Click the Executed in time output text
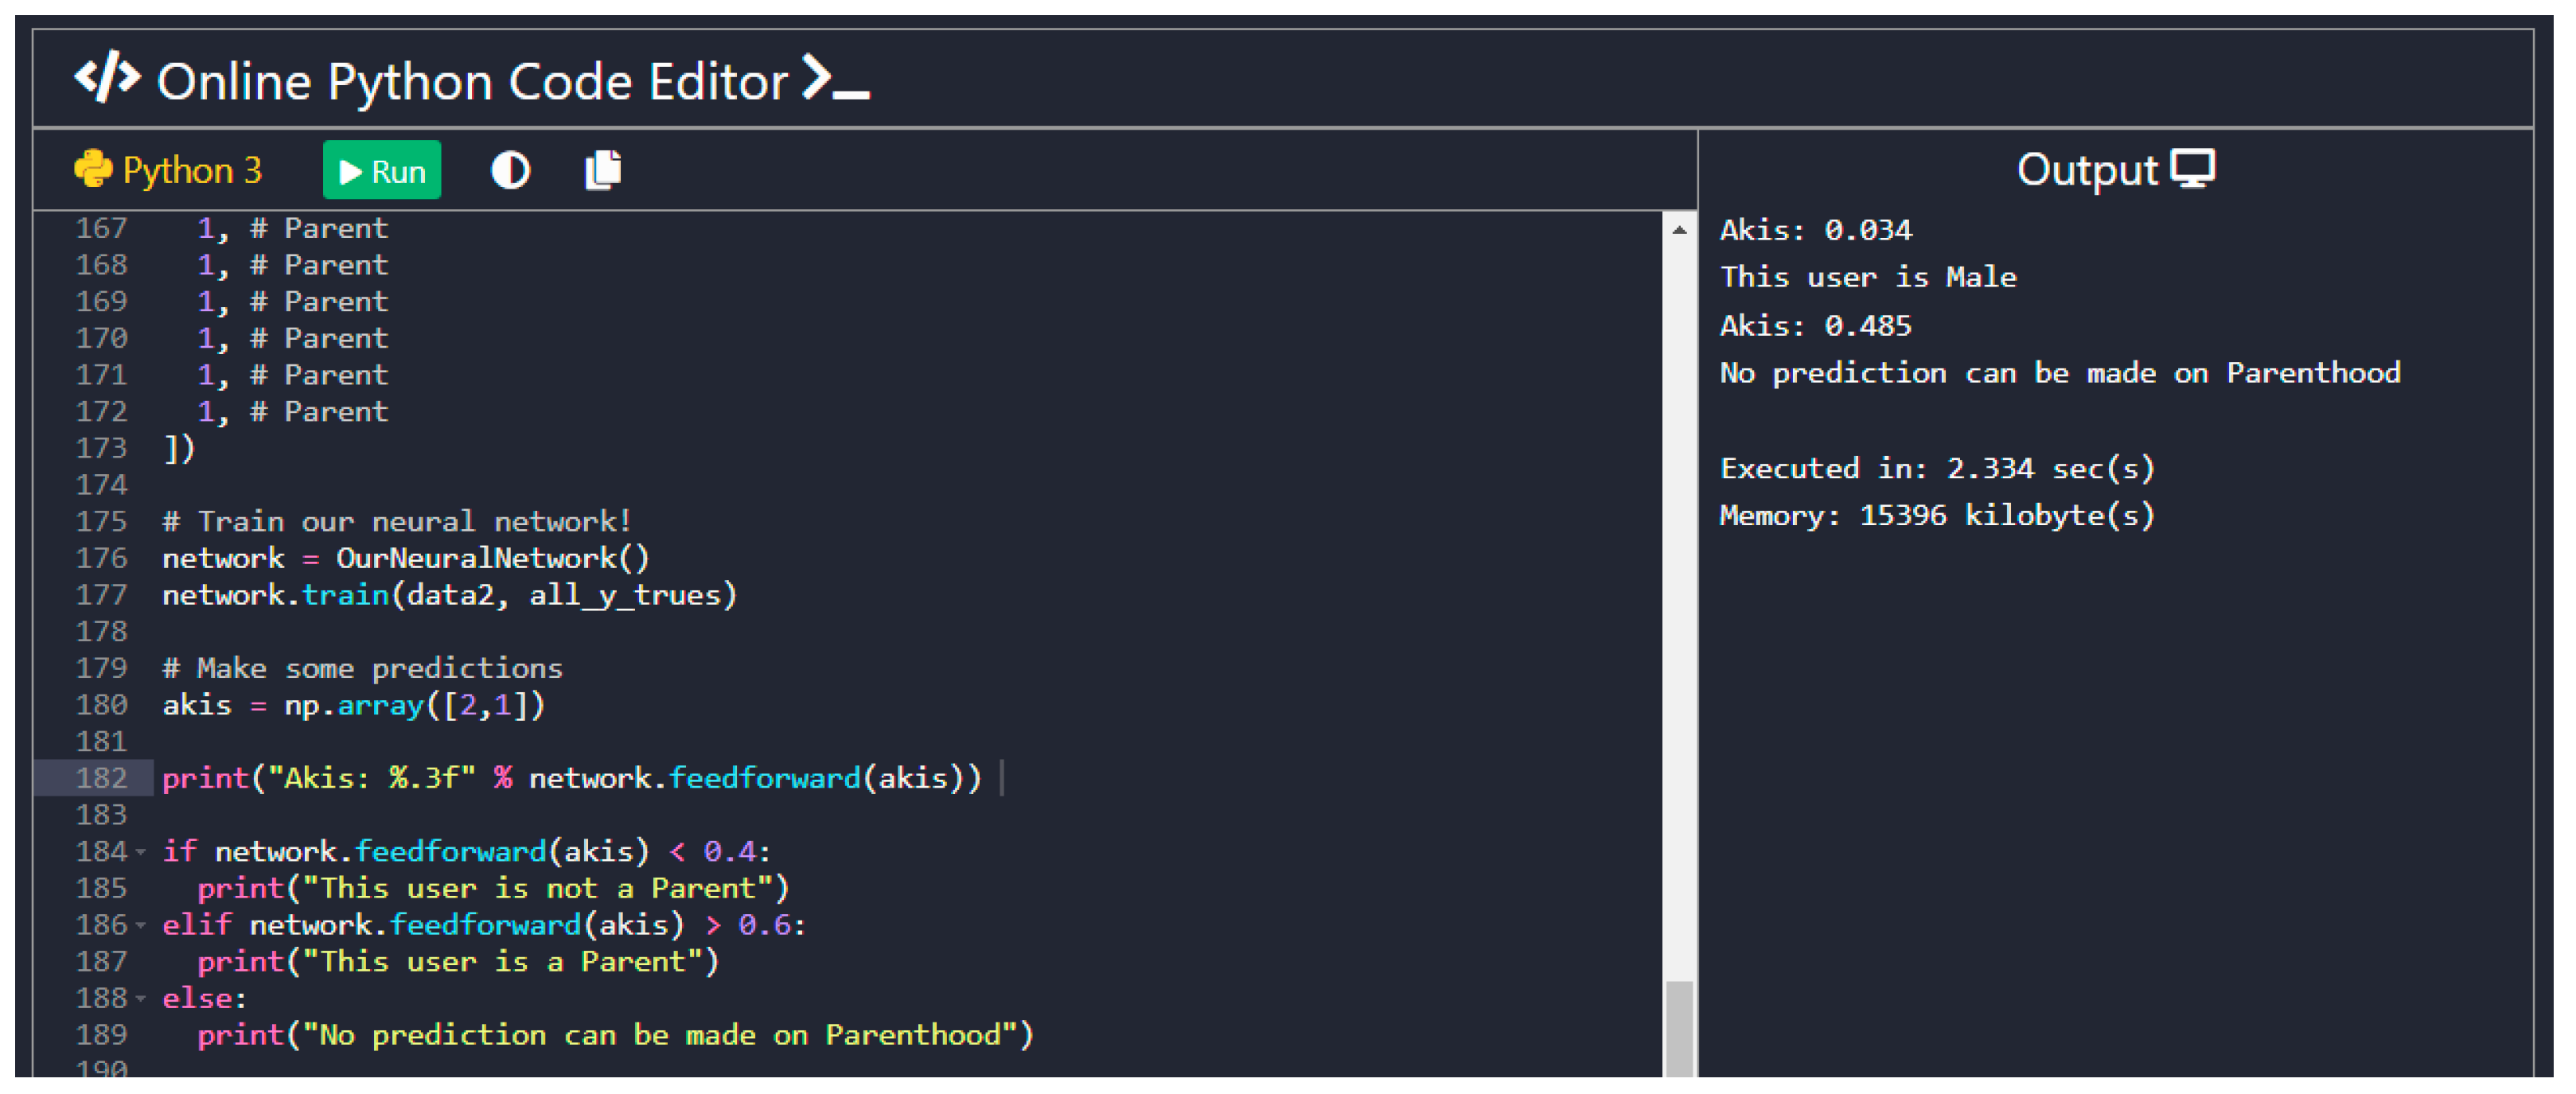2576x1094 pixels. click(x=1936, y=468)
